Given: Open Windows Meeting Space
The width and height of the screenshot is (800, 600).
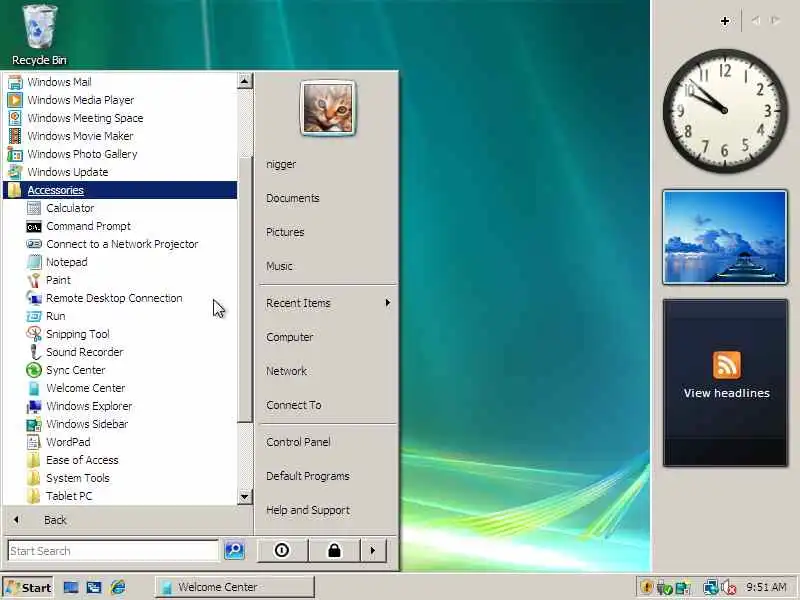Looking at the screenshot, I should pyautogui.click(x=76, y=118).
